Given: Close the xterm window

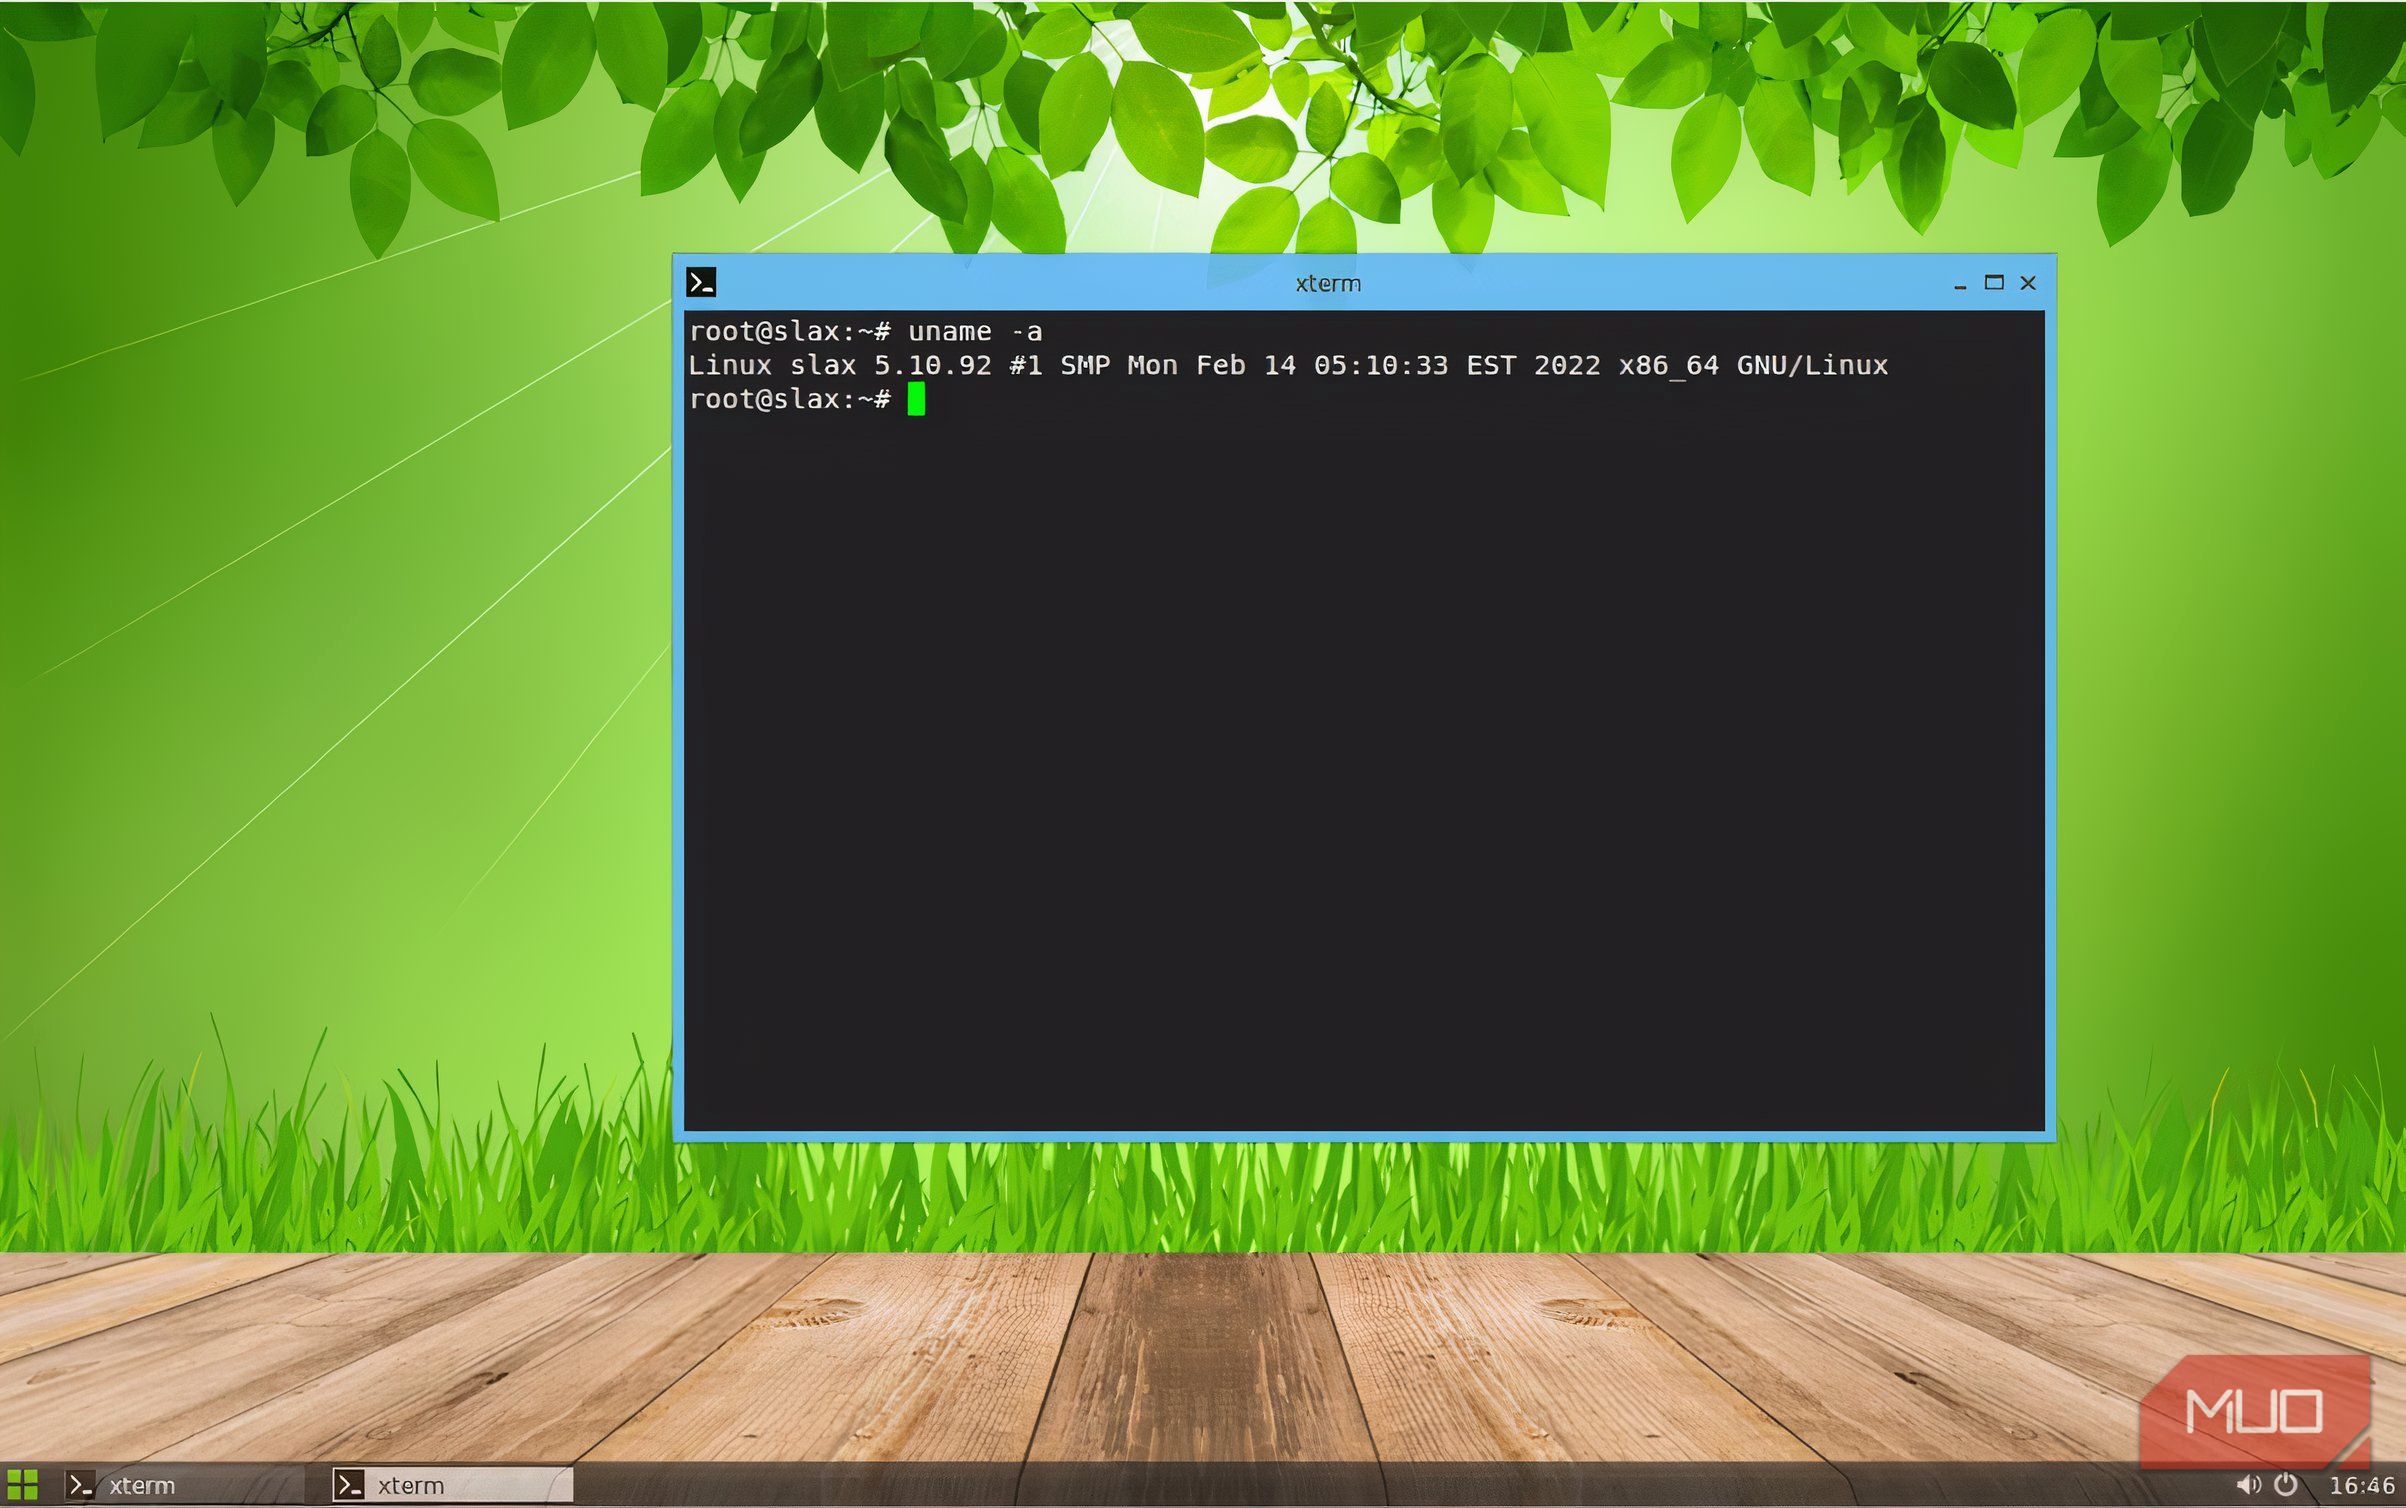Looking at the screenshot, I should [x=2028, y=283].
